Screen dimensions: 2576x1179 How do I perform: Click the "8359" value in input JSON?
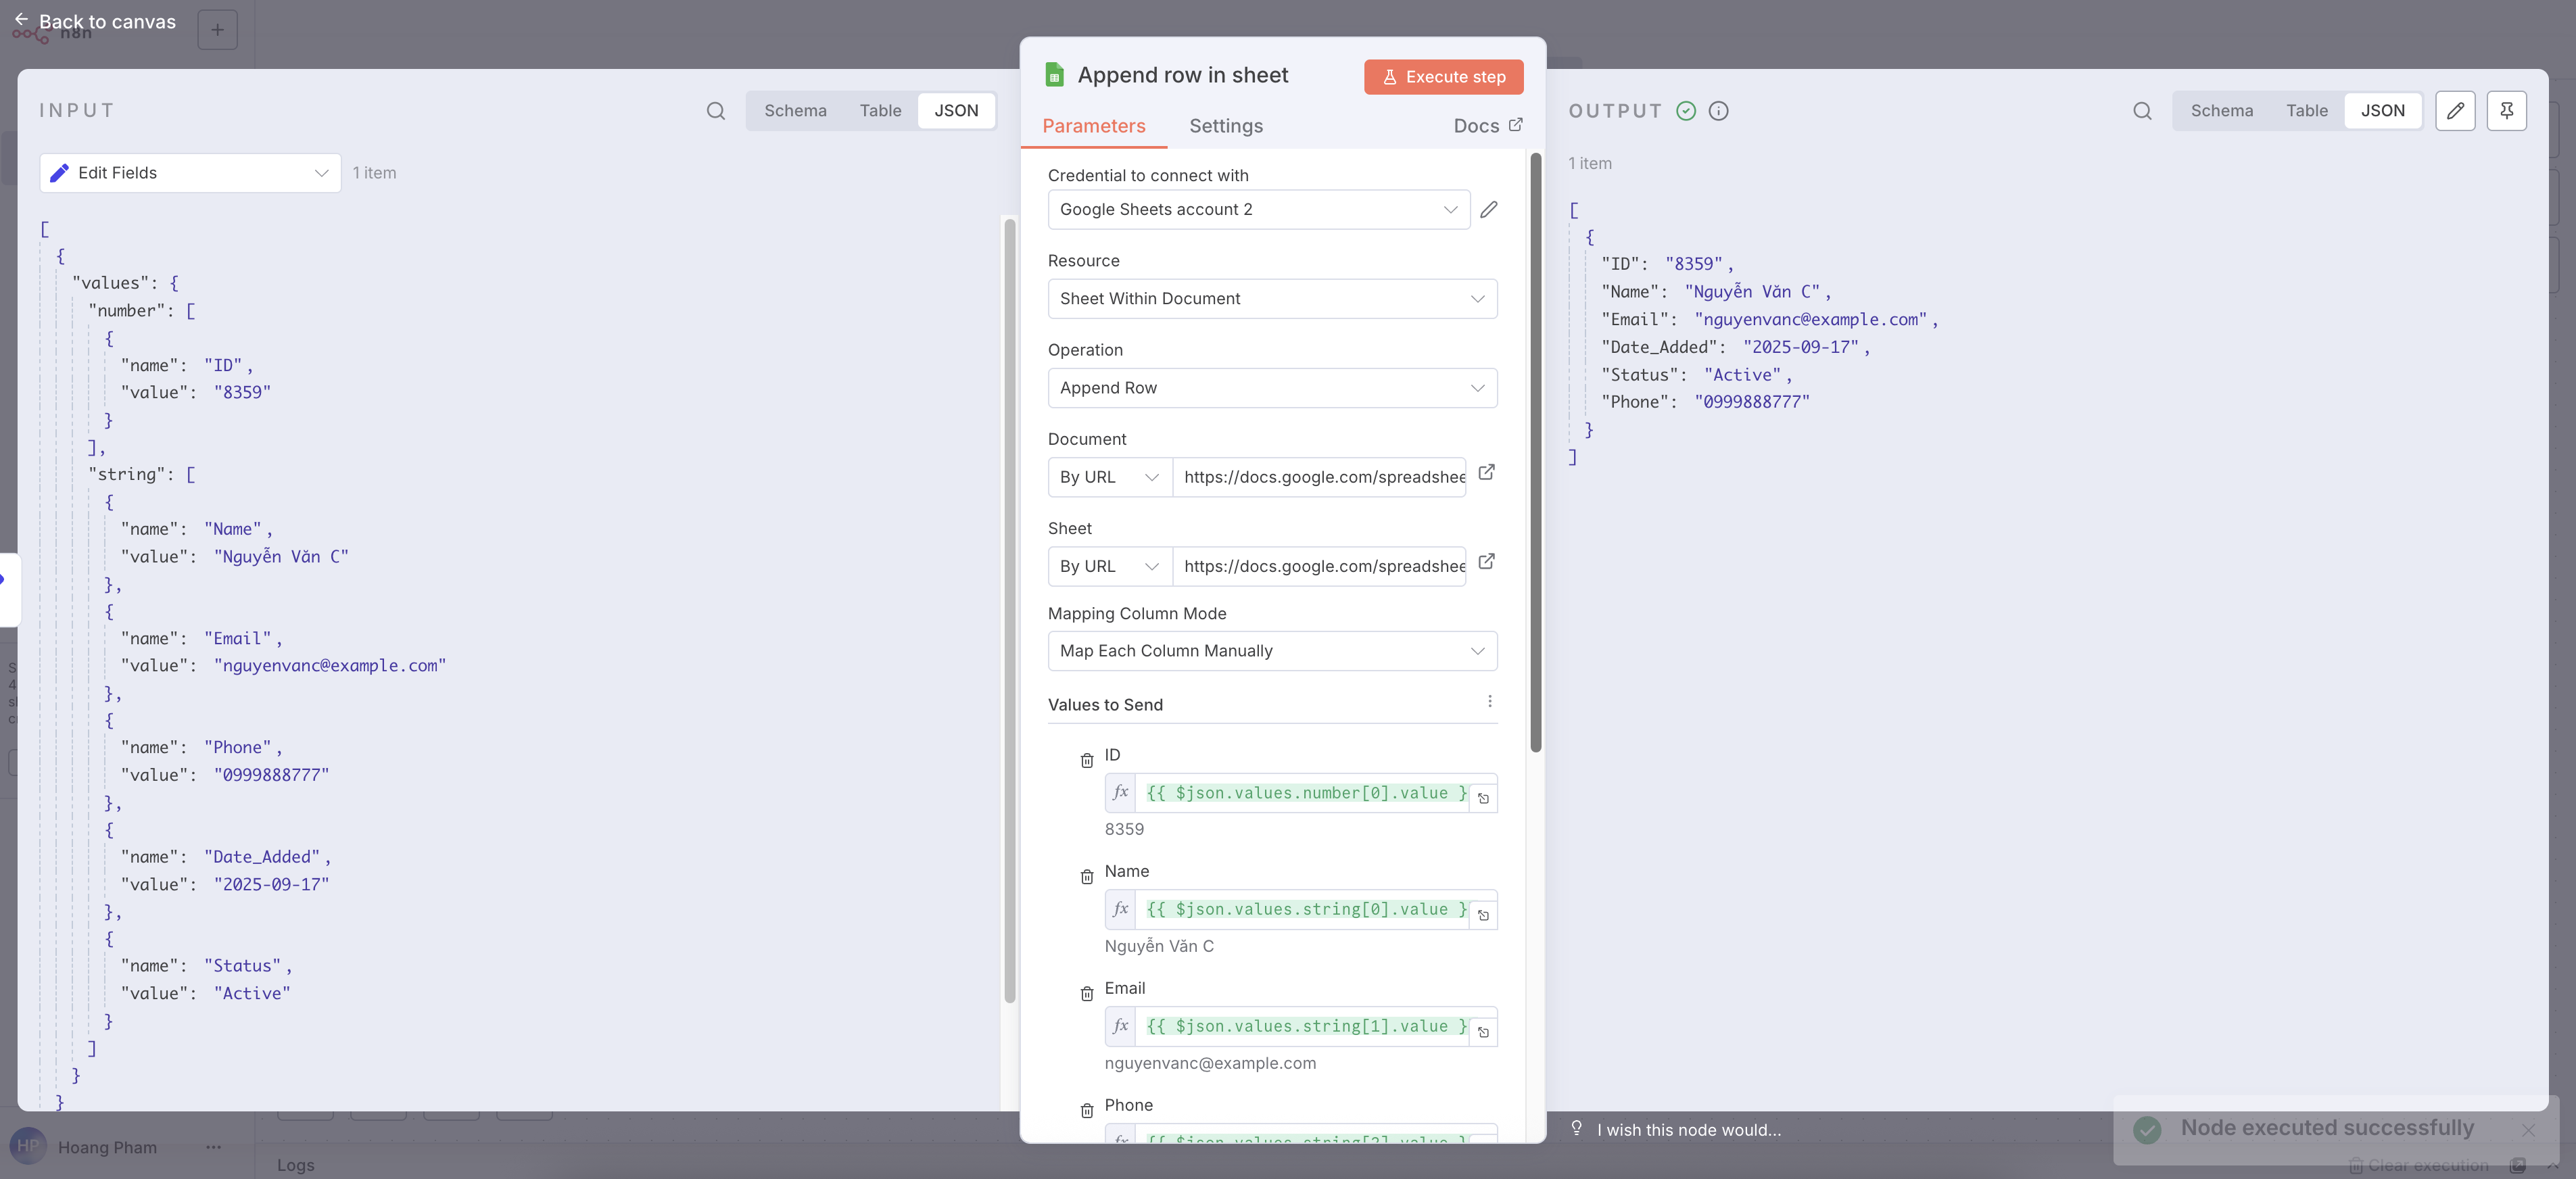242,392
